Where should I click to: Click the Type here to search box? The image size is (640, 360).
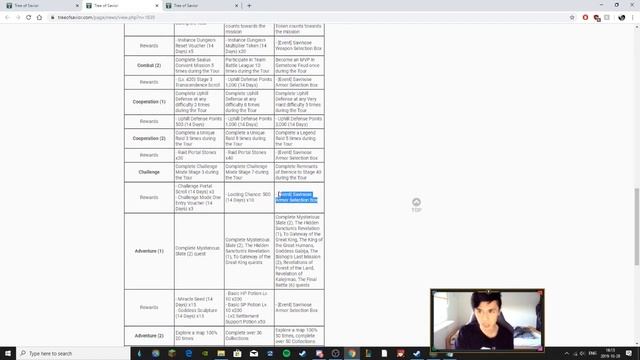tap(73, 353)
